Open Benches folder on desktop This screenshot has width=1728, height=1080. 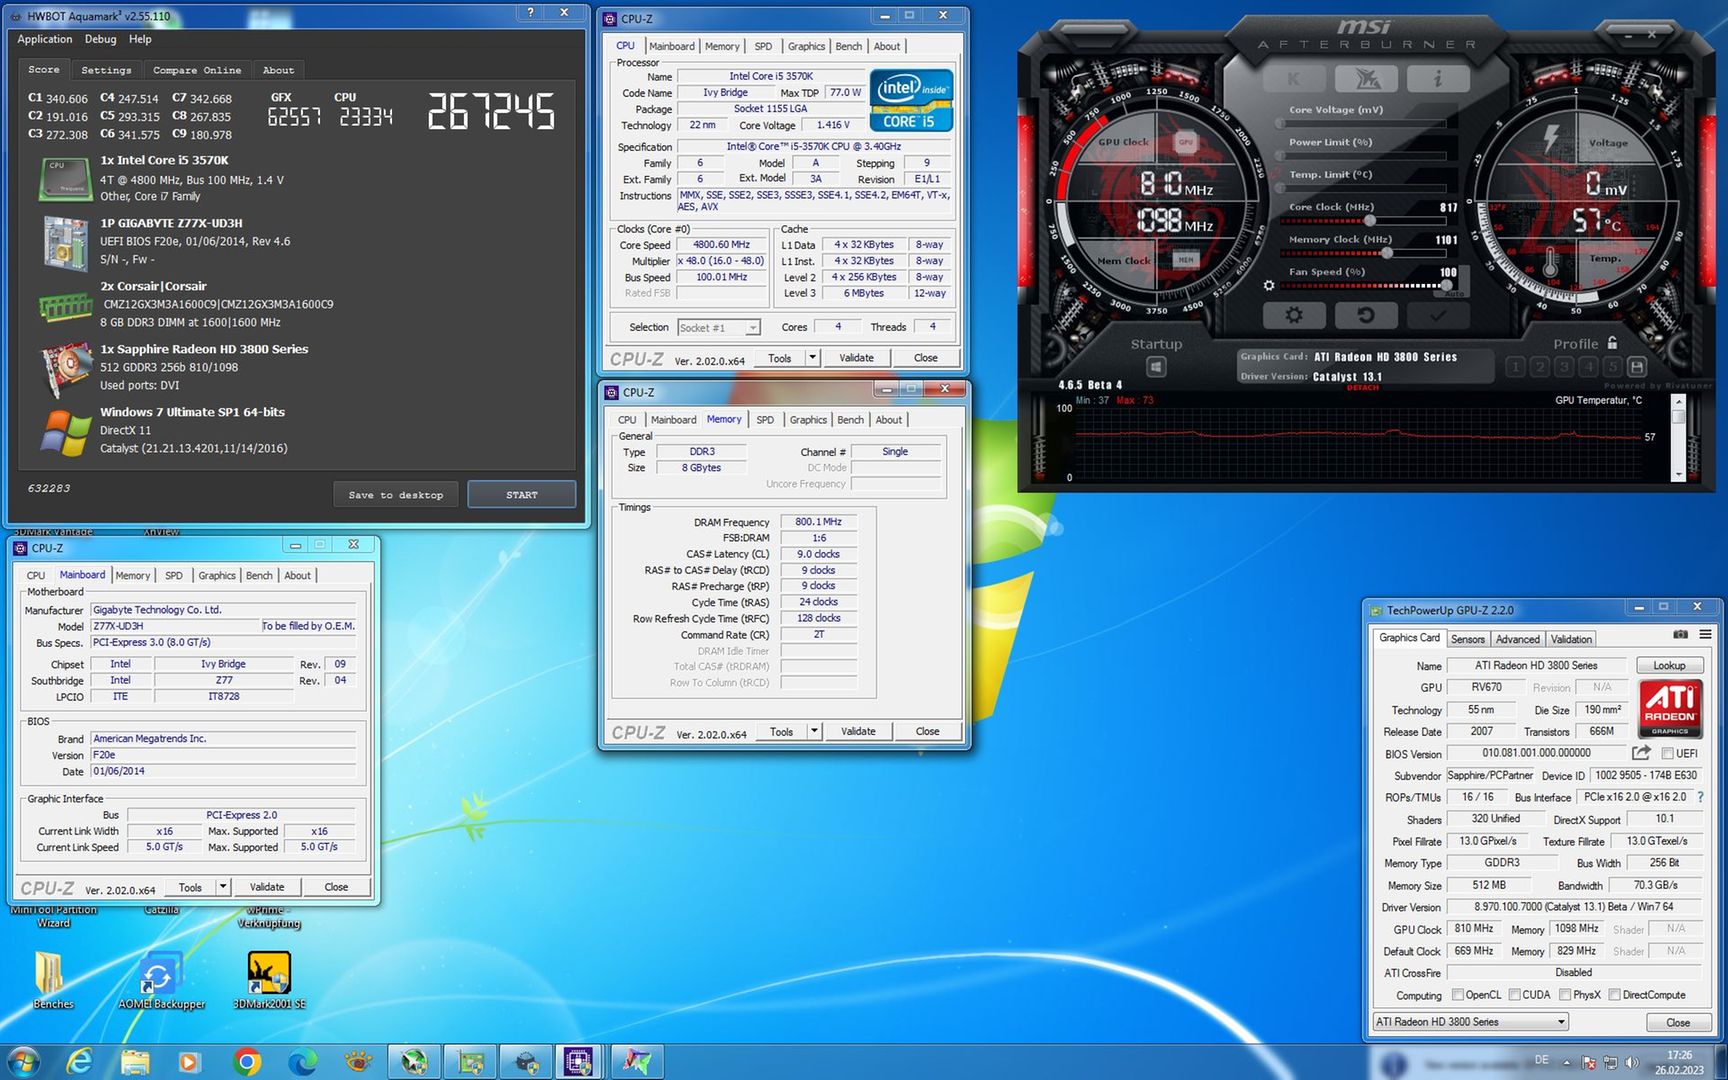click(x=53, y=980)
